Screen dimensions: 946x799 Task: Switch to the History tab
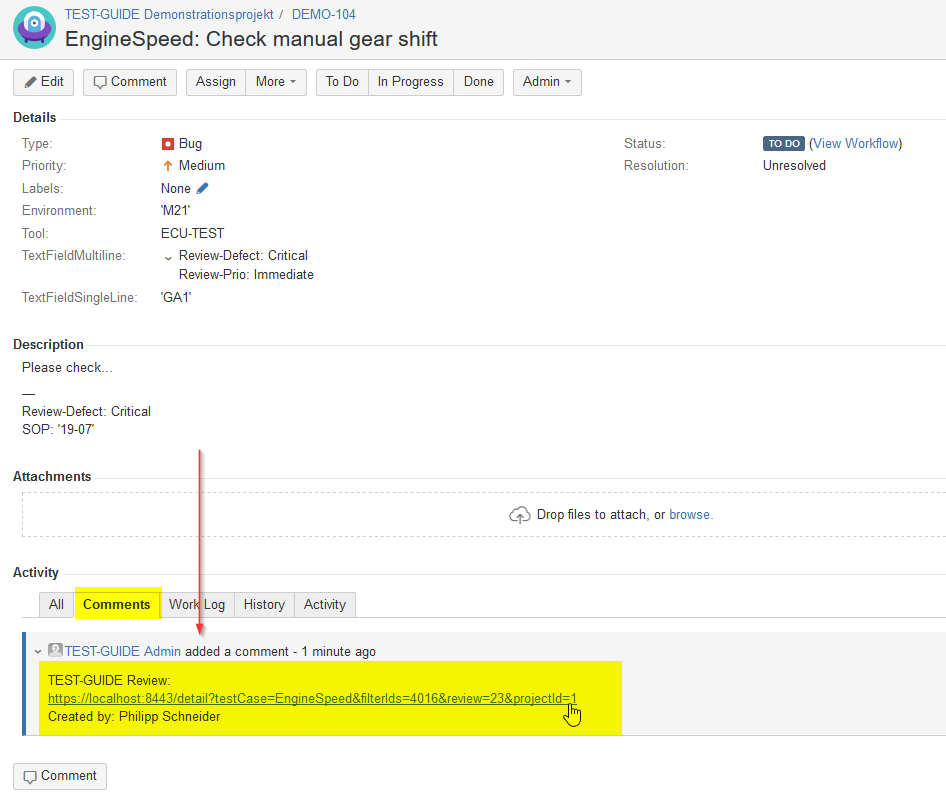[264, 604]
